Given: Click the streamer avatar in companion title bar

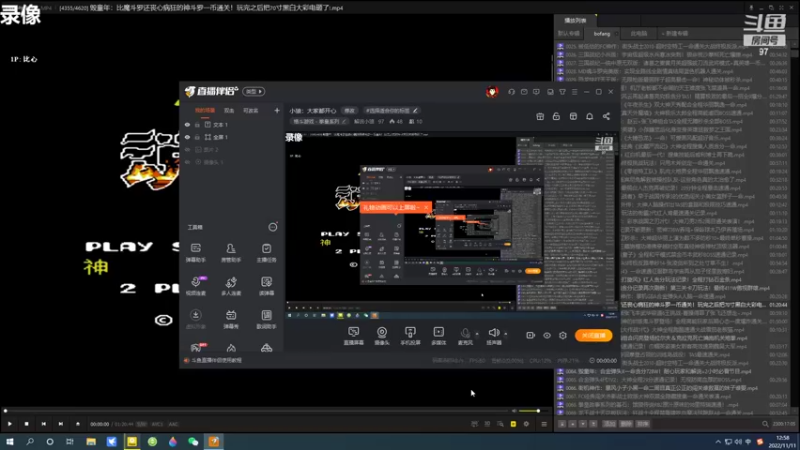Looking at the screenshot, I should [x=492, y=92].
